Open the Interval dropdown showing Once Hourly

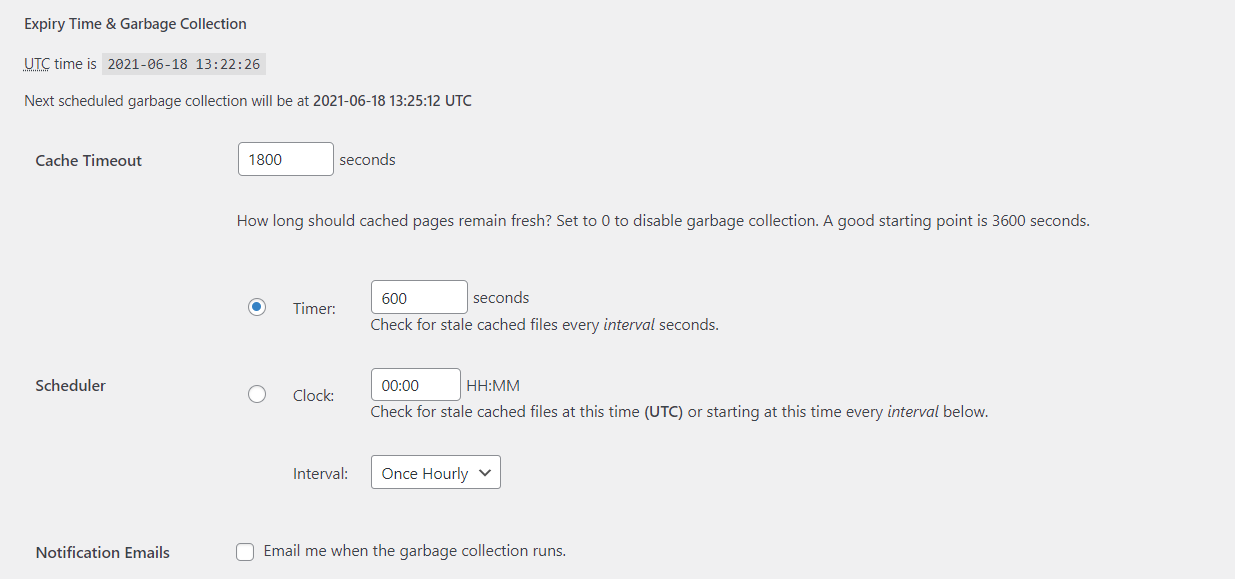pyautogui.click(x=435, y=472)
